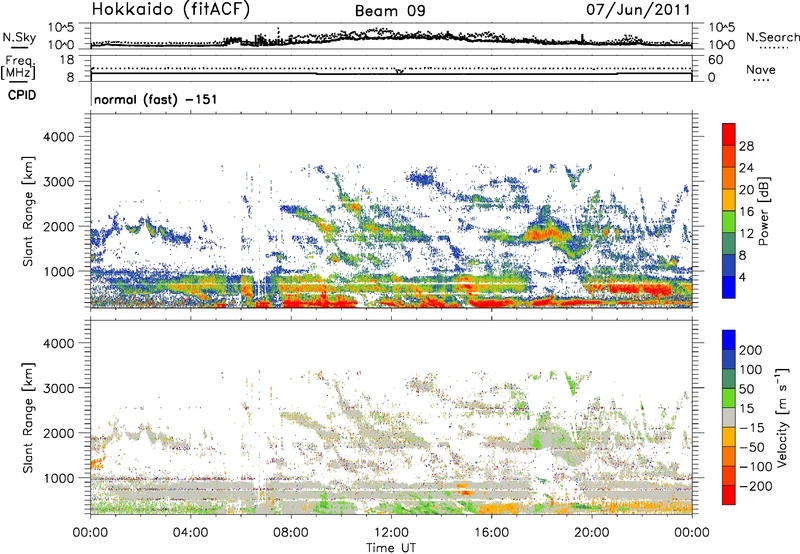Image resolution: width=800 pixels, height=554 pixels.
Task: Click the "1000" tick on the velocity panel
Action: [59, 478]
